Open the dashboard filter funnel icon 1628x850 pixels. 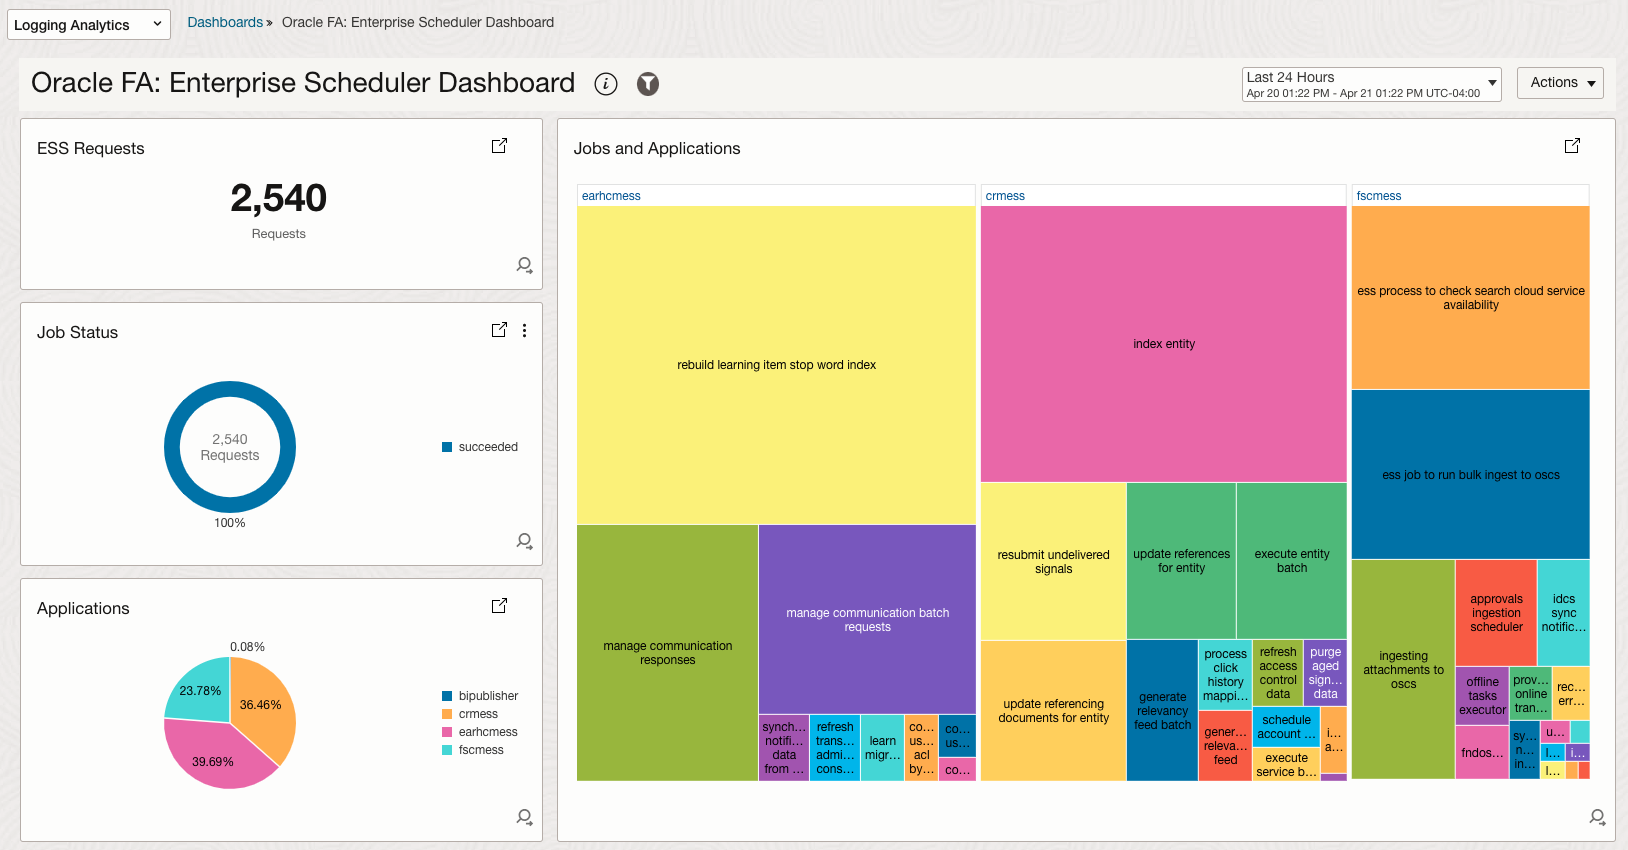(x=648, y=84)
